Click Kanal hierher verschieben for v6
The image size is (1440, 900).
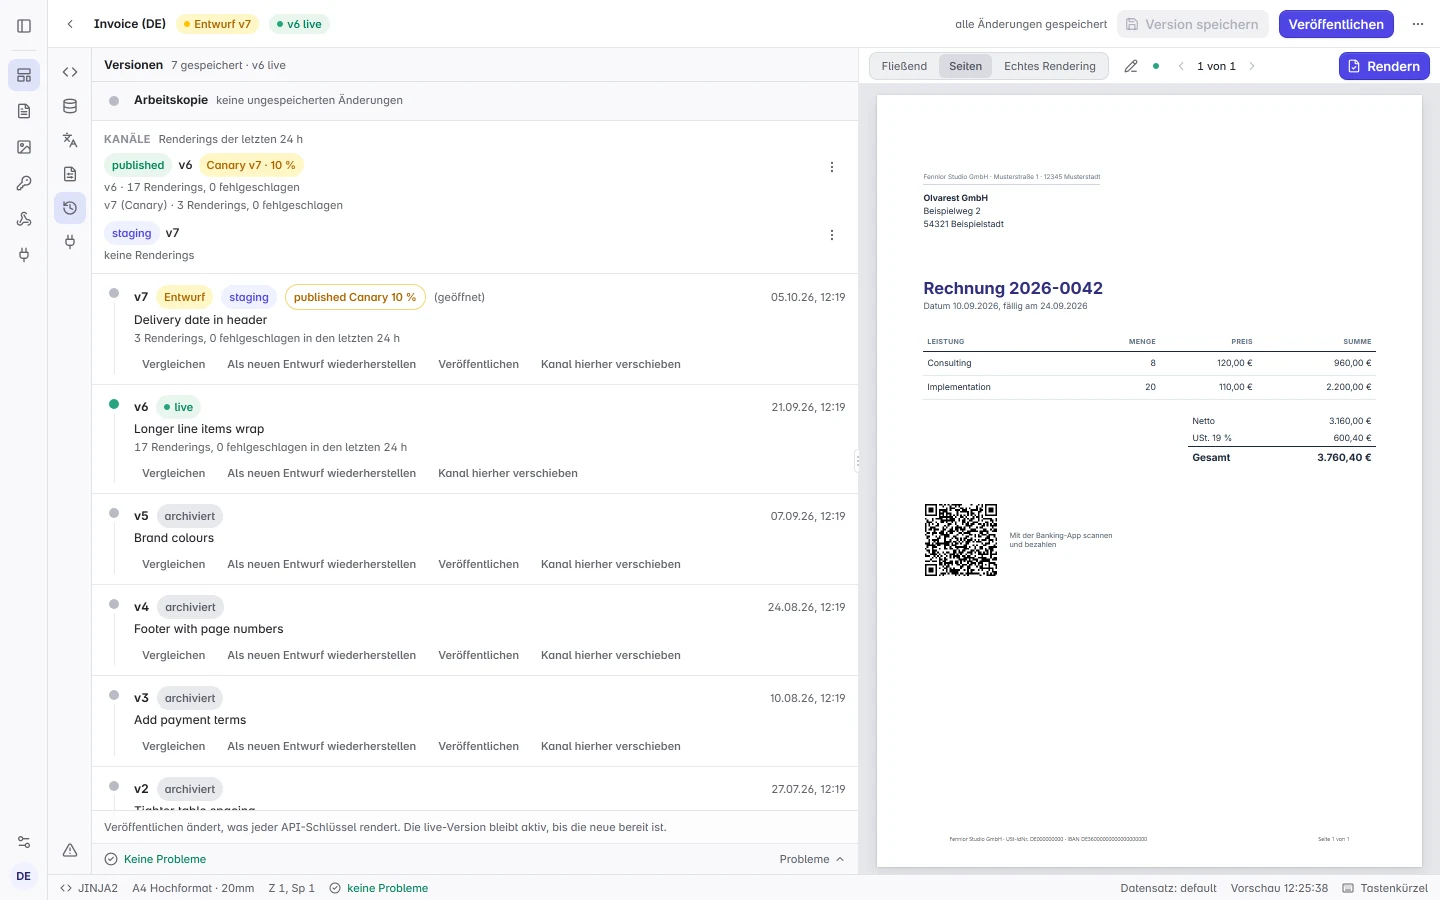pos(508,473)
